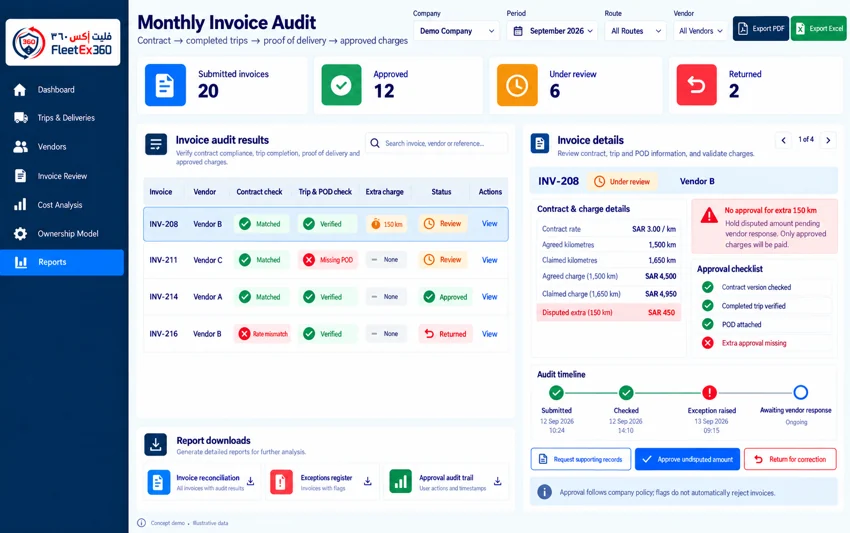Click the Disputed extra (150 km) row

point(608,313)
